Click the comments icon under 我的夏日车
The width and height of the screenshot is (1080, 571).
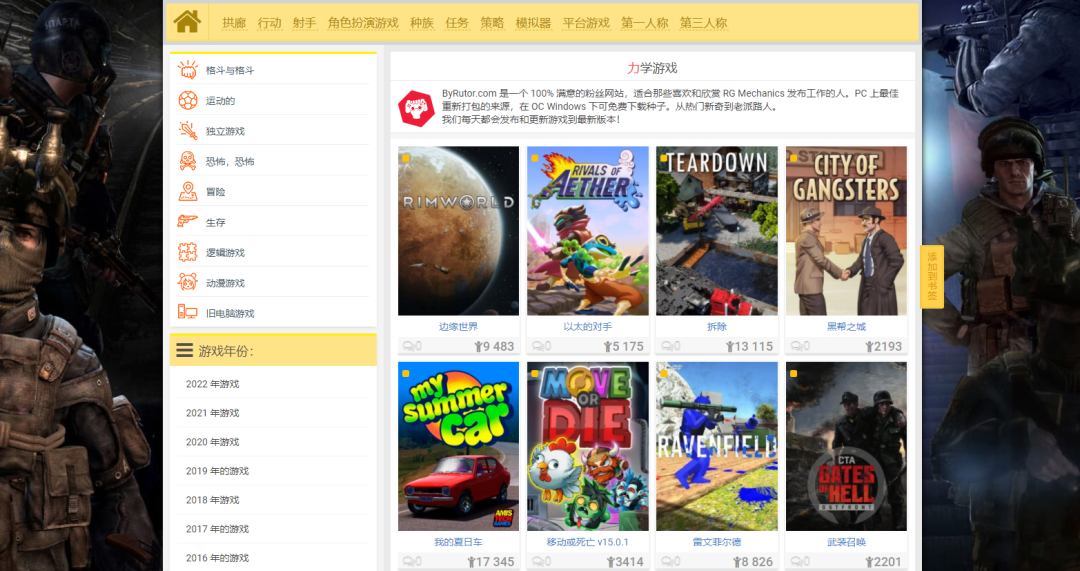coord(409,561)
